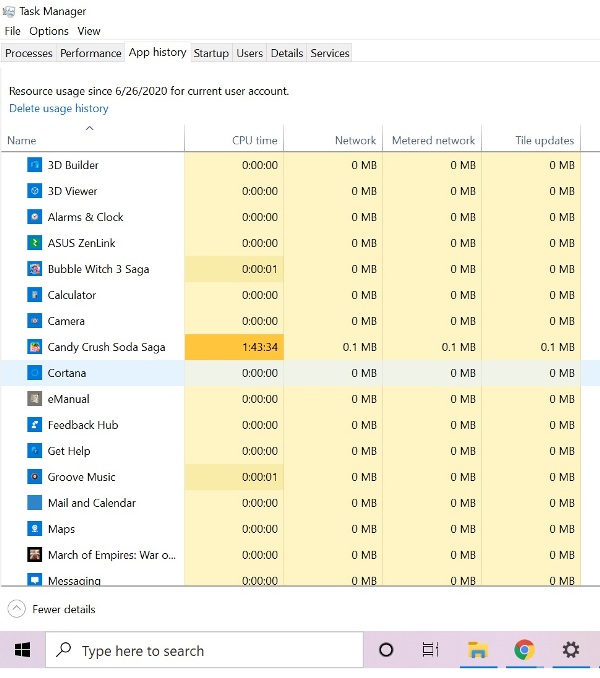Click the Mail and Calendar app icon

click(35, 502)
